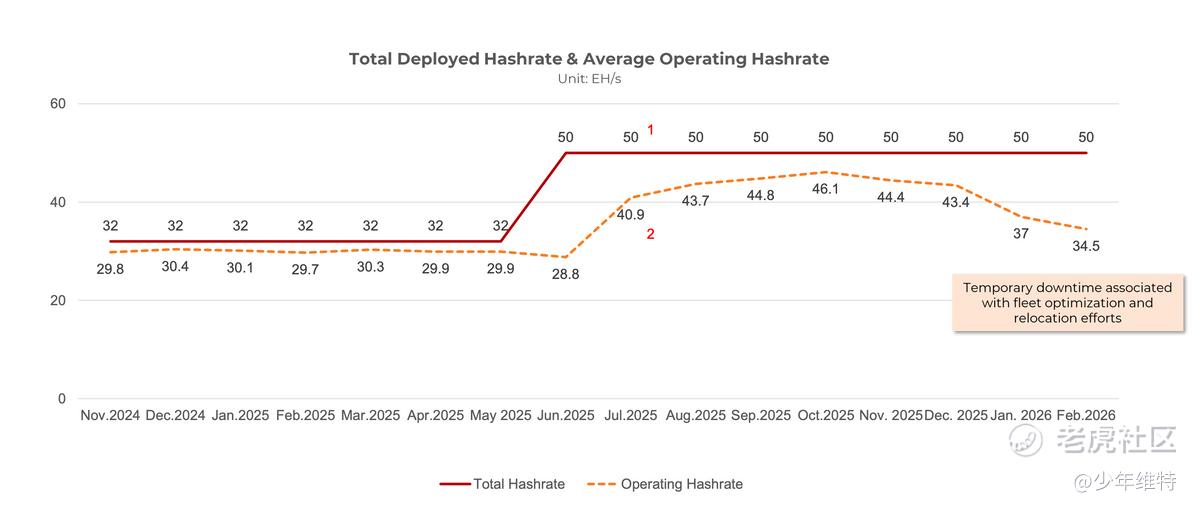Select the Oct.2025 axis label
This screenshot has width=1200, height=509.
click(826, 415)
